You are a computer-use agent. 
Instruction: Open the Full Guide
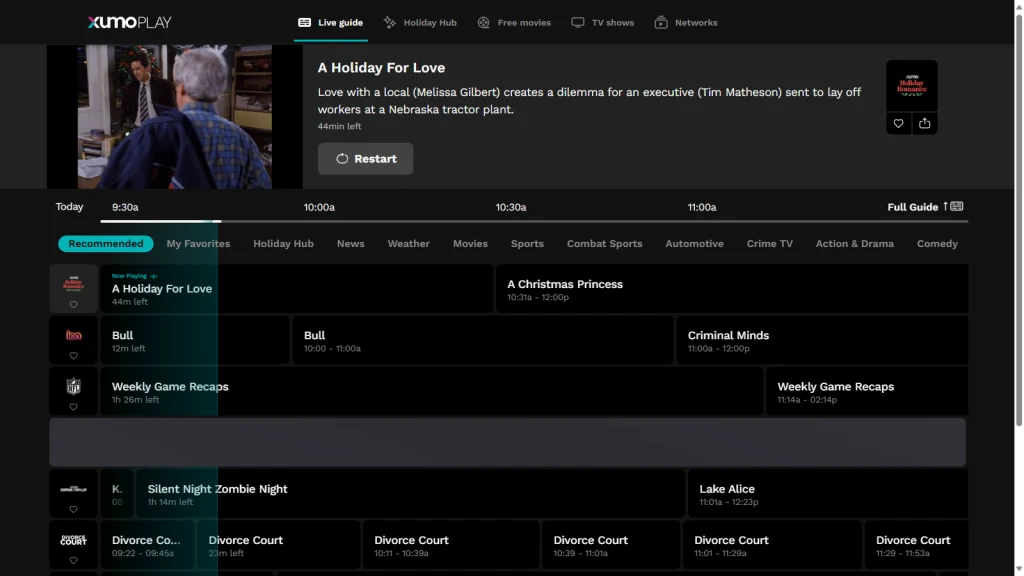point(925,207)
